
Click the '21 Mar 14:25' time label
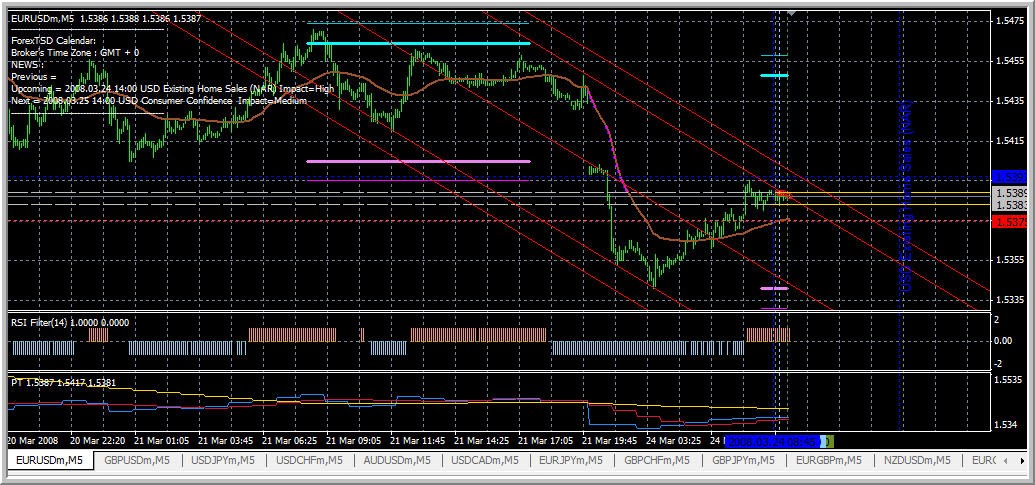481,440
